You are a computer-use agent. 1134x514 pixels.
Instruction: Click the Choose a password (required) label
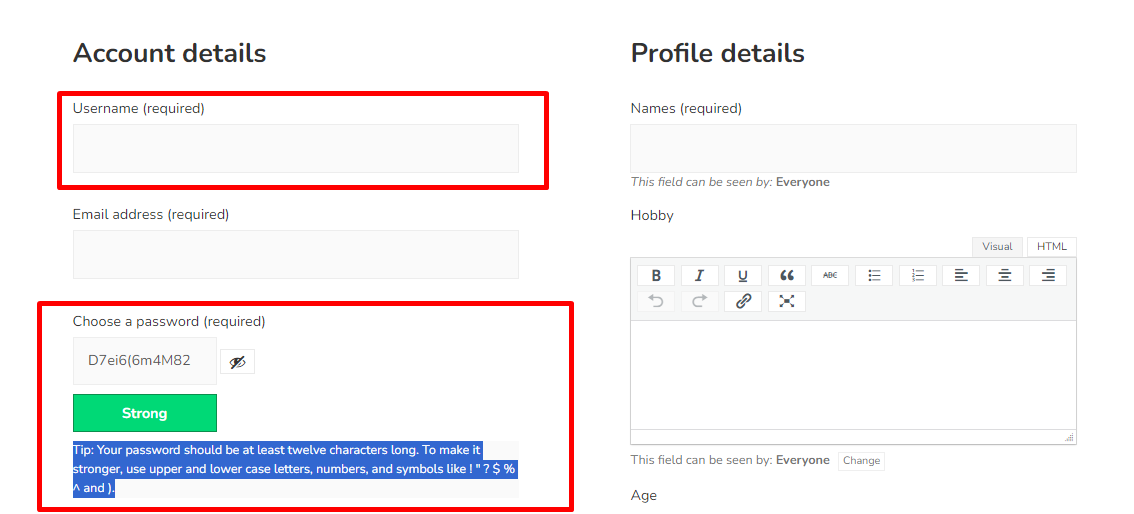(169, 322)
